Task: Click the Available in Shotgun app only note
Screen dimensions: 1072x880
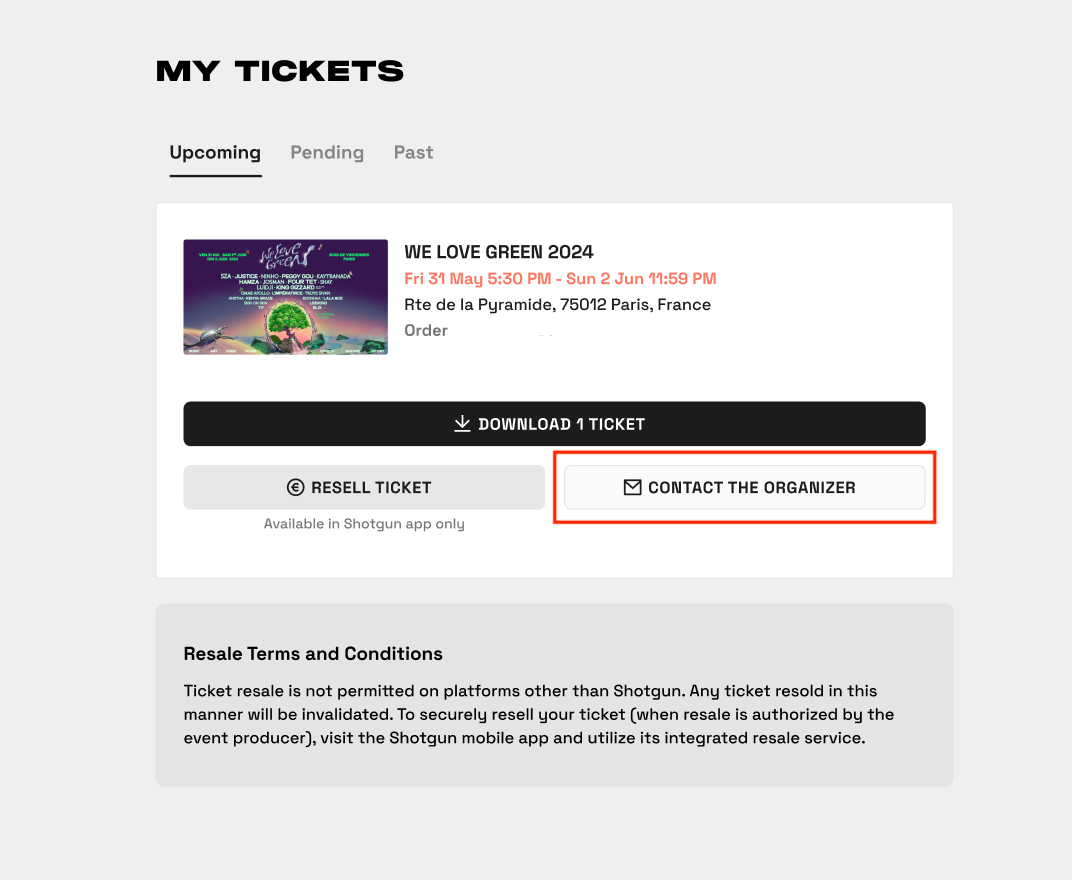Action: 364,524
